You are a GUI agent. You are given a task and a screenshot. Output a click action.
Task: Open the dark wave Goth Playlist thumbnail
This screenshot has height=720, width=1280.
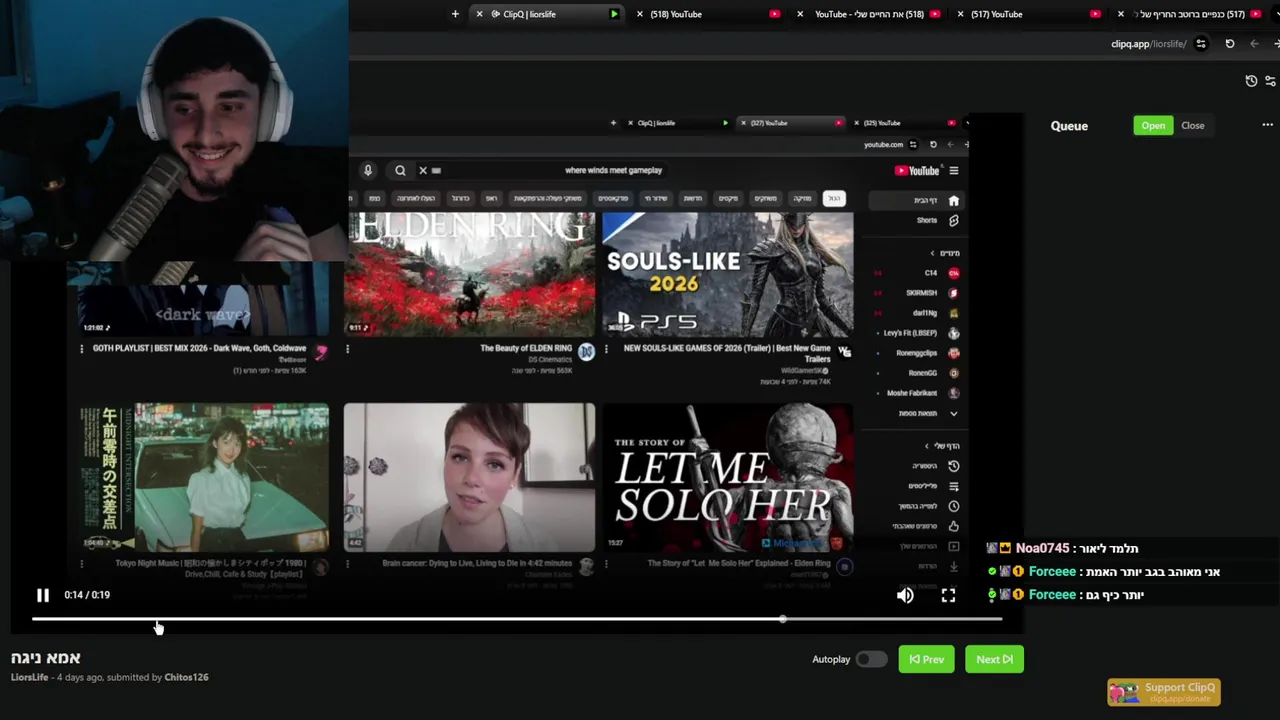204,300
